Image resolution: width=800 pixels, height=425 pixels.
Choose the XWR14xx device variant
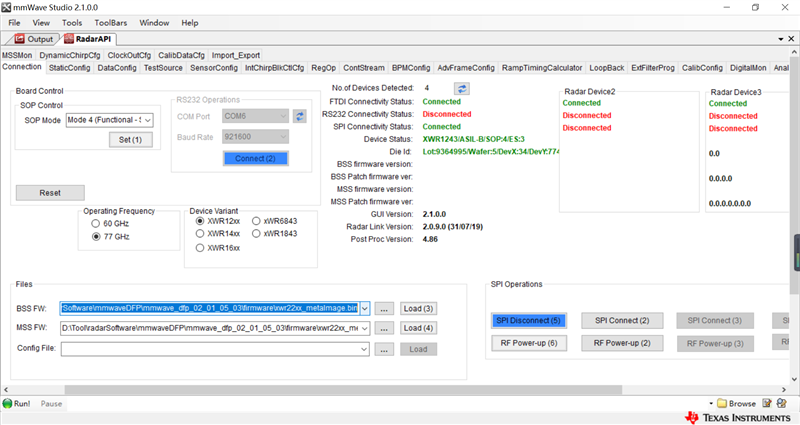[x=200, y=234]
